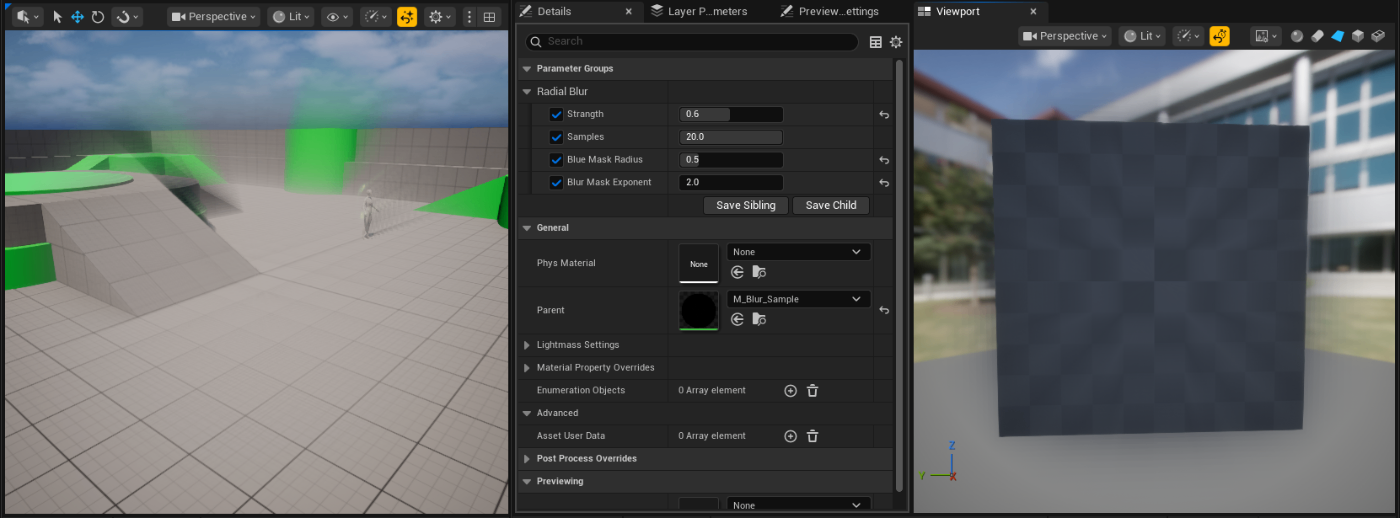Click the sphere preview mesh icon
This screenshot has width=1400, height=518.
coord(1297,36)
